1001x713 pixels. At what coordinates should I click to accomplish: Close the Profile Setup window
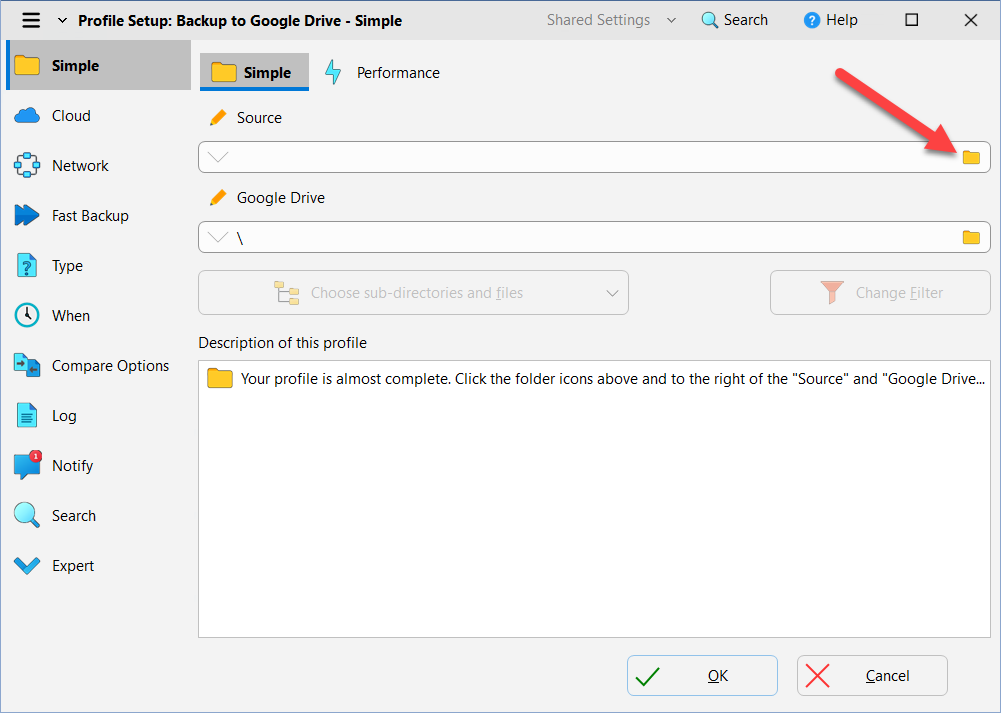tap(970, 20)
